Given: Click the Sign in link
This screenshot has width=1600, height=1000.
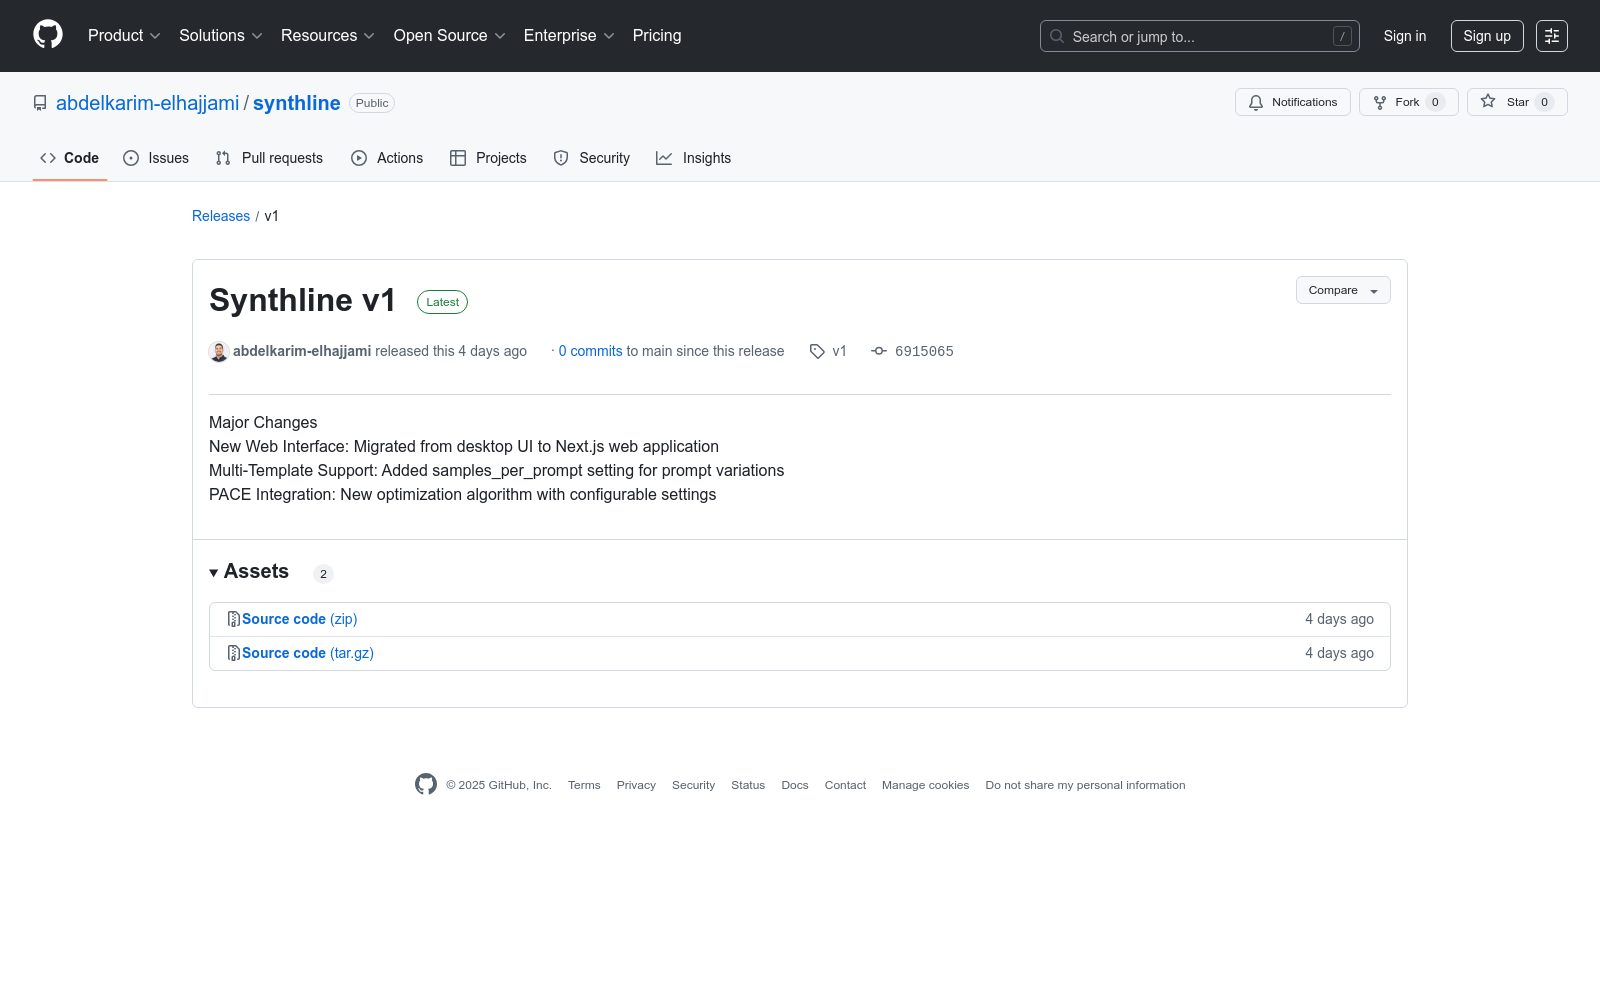Looking at the screenshot, I should pos(1405,36).
